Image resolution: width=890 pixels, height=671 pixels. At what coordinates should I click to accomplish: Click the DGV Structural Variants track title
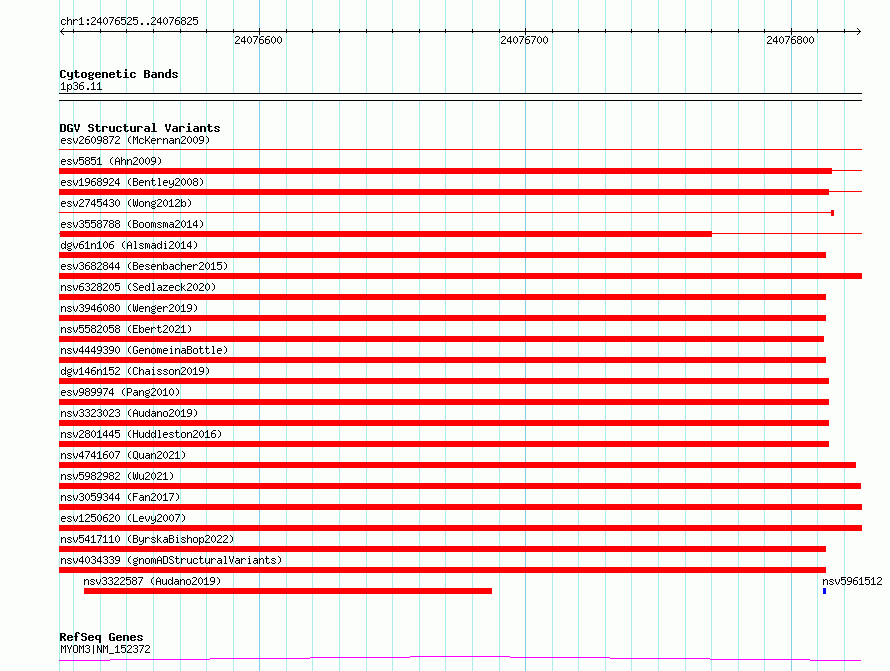point(140,128)
